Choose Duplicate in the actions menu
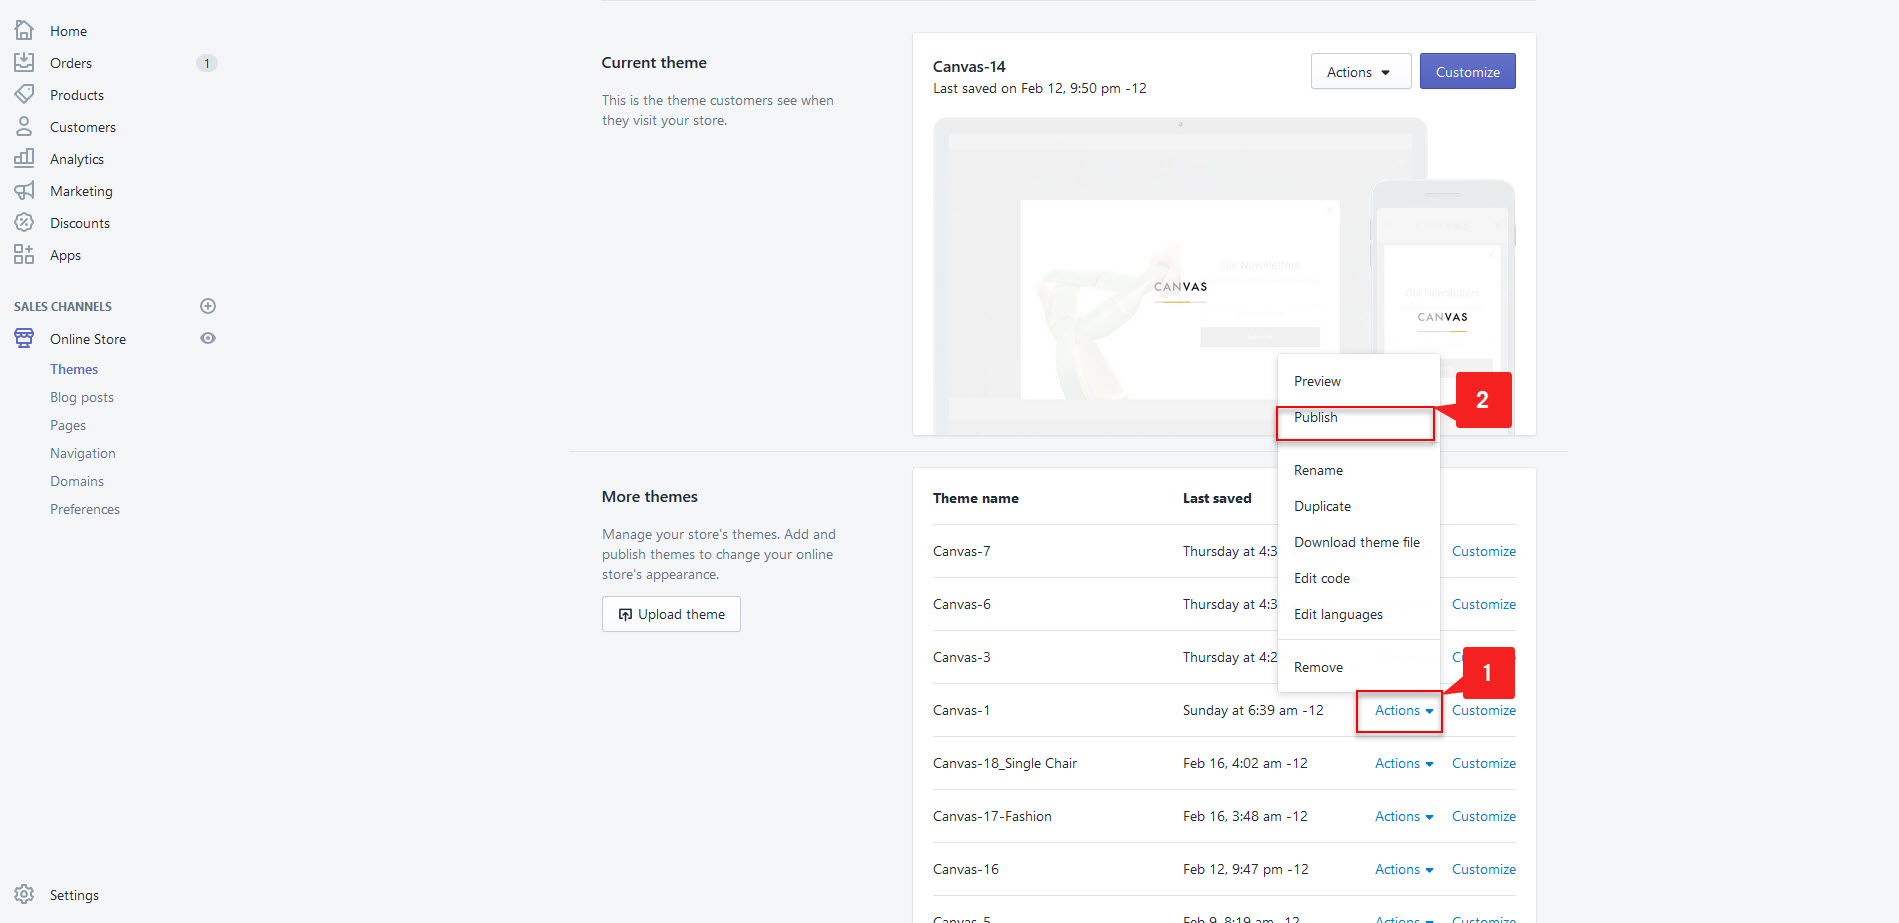 pyautogui.click(x=1322, y=506)
